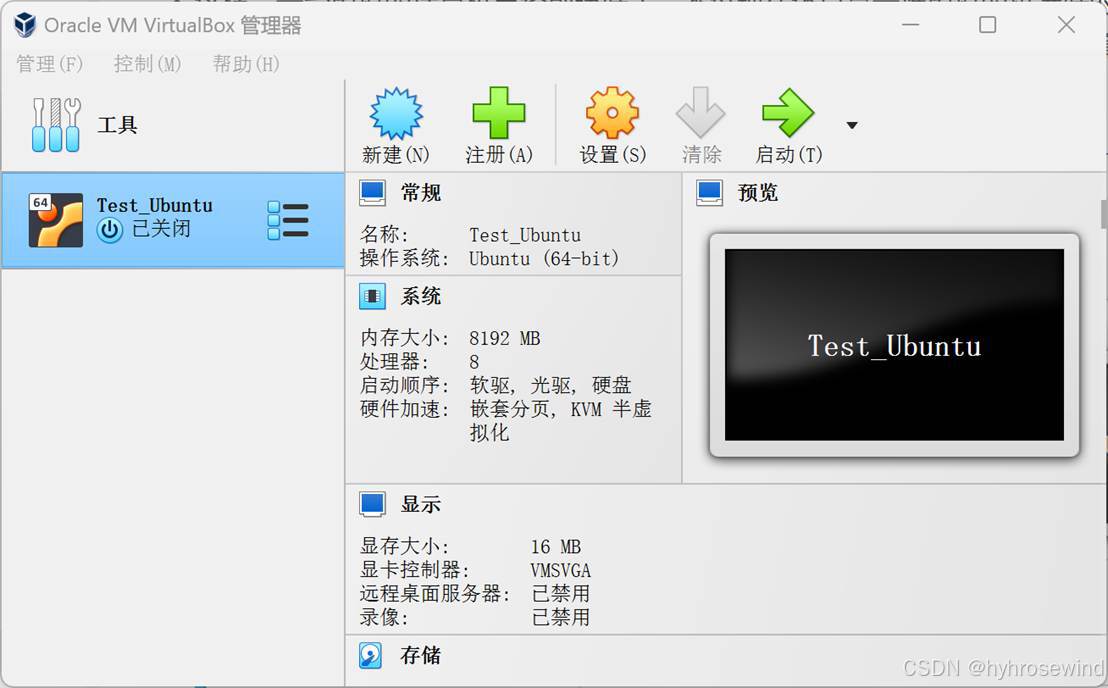Screen dimensions: 1108x688
Task: Click the 16 MB video memory value
Action: [555, 547]
